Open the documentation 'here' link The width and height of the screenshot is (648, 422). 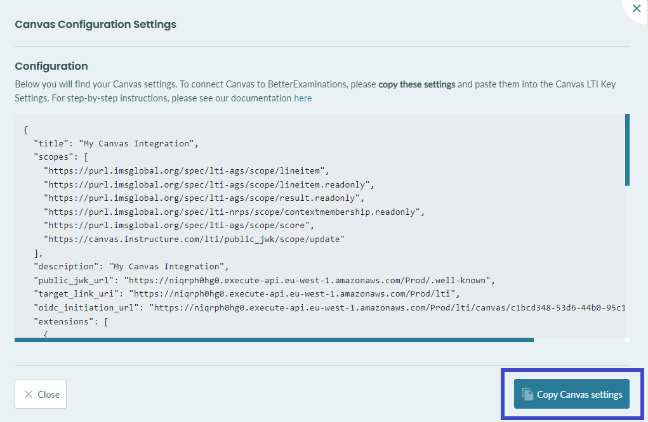click(x=303, y=98)
